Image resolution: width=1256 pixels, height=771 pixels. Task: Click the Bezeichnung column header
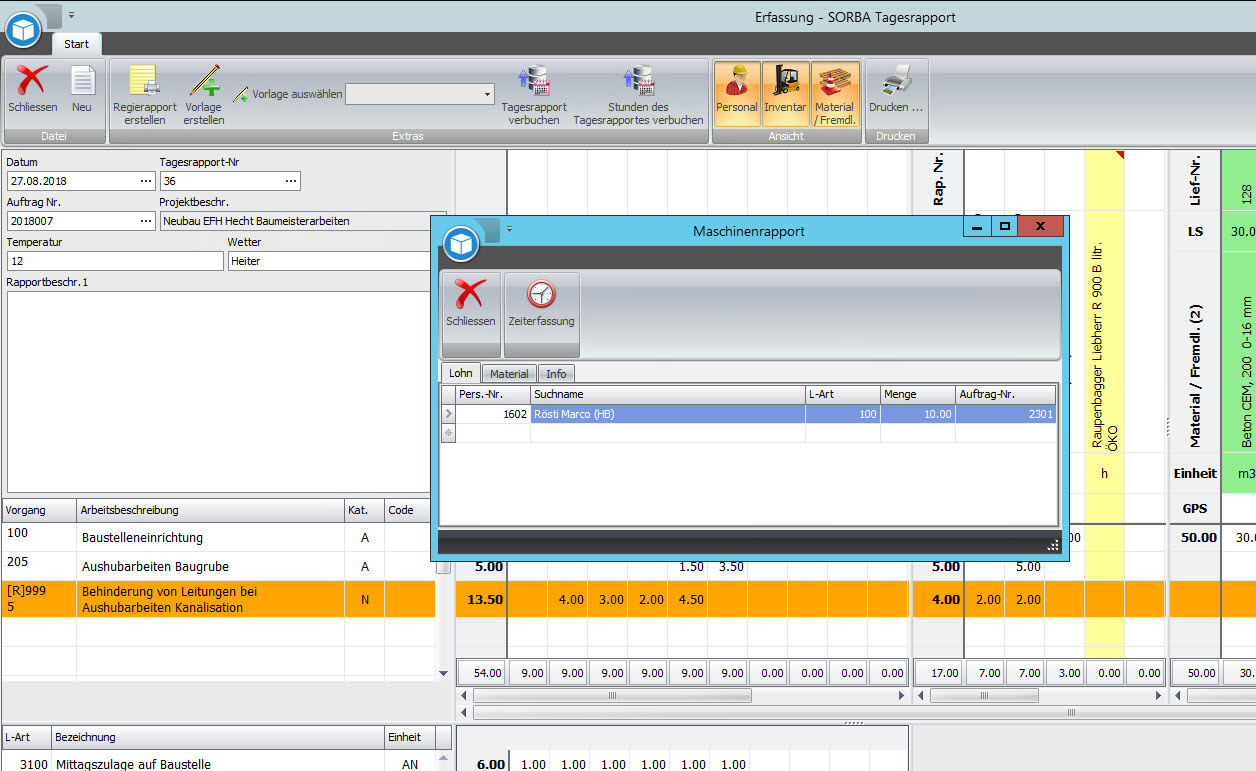point(217,737)
